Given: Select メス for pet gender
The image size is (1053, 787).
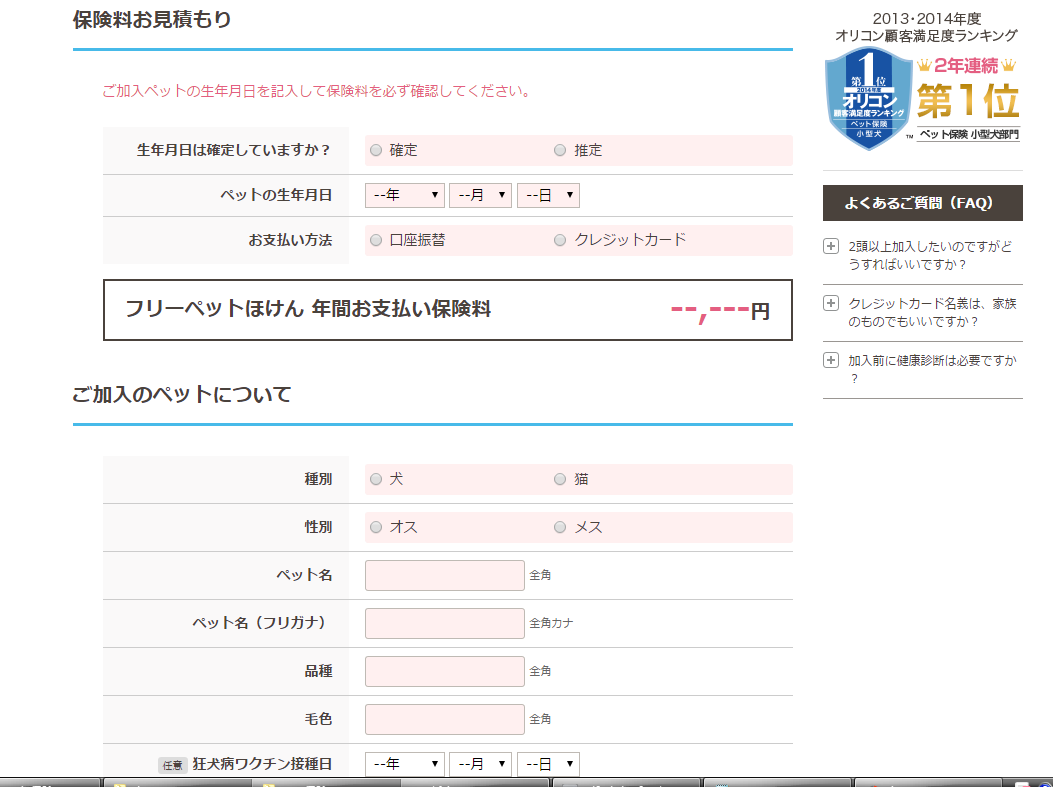Looking at the screenshot, I should click(x=560, y=528).
